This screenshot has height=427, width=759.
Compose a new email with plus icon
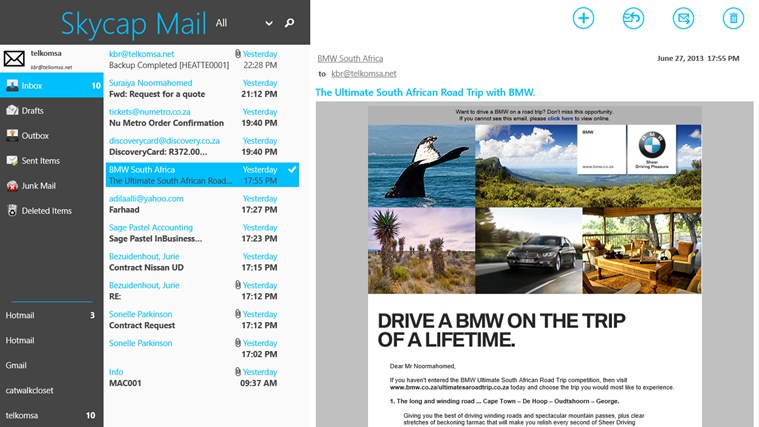(583, 18)
